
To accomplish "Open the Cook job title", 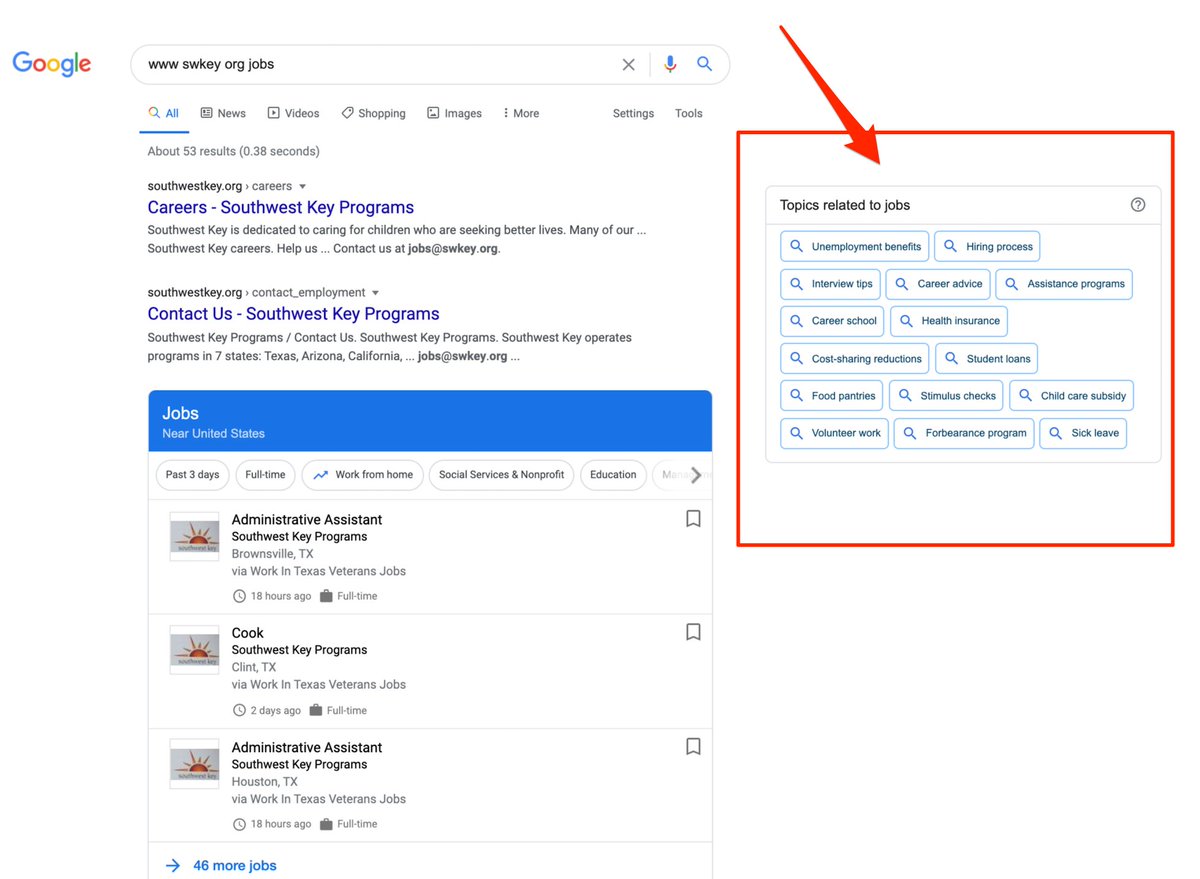I will coord(248,633).
